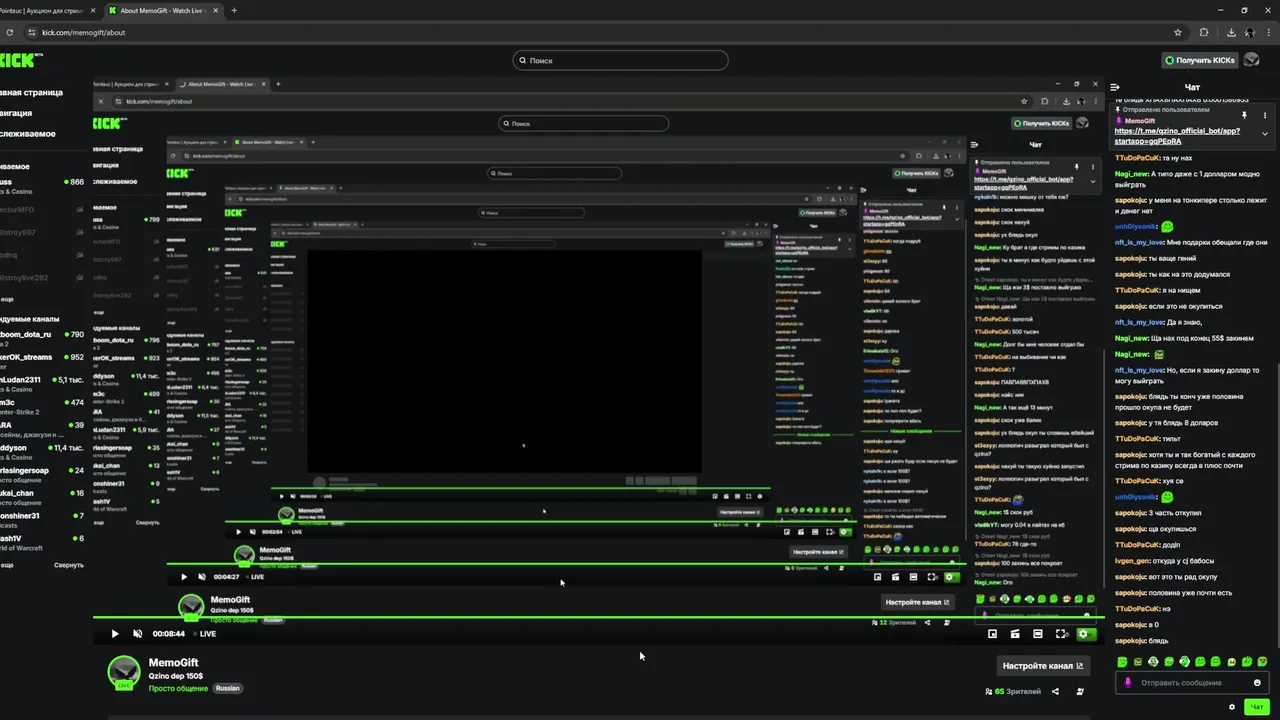Open the browser extensions puzzle icon
1280x720 pixels.
(x=1203, y=32)
